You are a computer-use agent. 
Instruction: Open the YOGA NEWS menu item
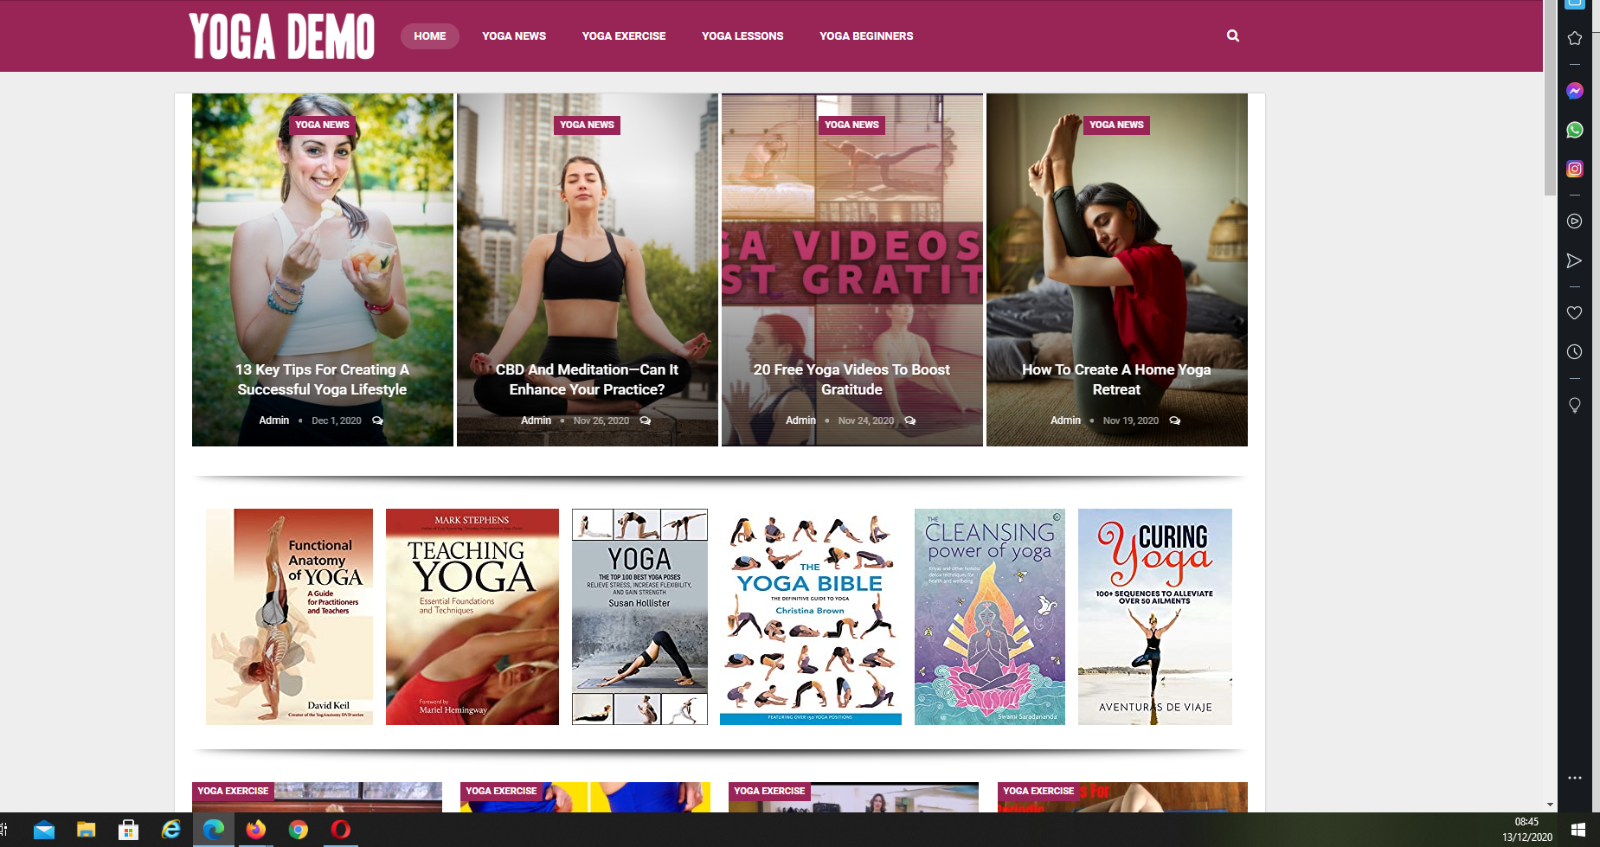click(x=514, y=36)
